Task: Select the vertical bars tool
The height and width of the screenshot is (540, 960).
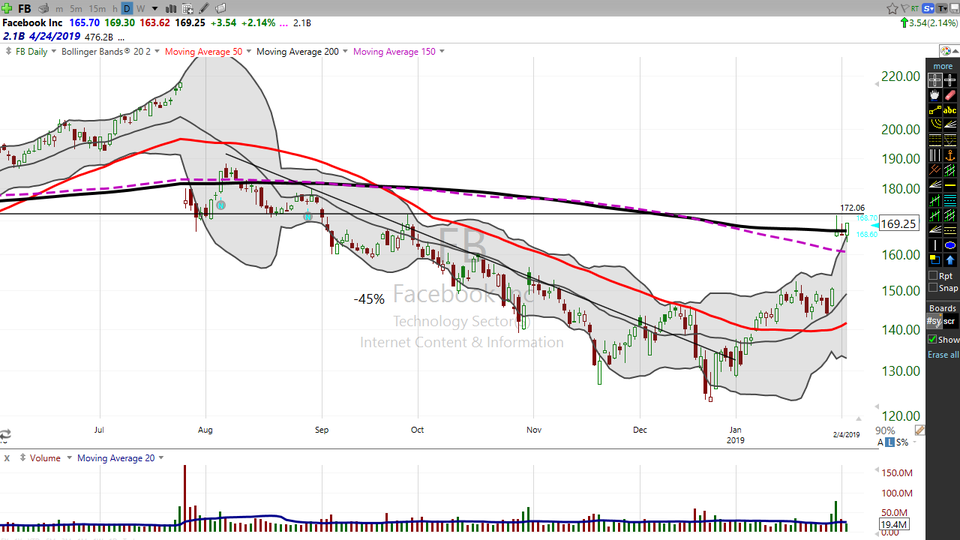Action: tap(935, 155)
